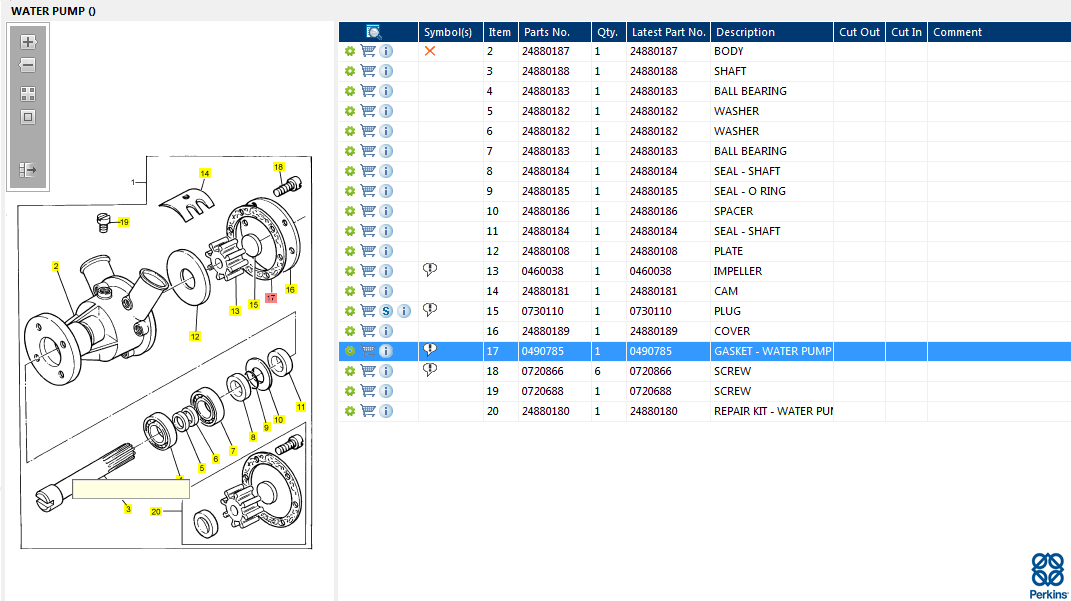Add REPAIR KIT item 20 to cart
Screen dimensions: 1071x601
(368, 411)
